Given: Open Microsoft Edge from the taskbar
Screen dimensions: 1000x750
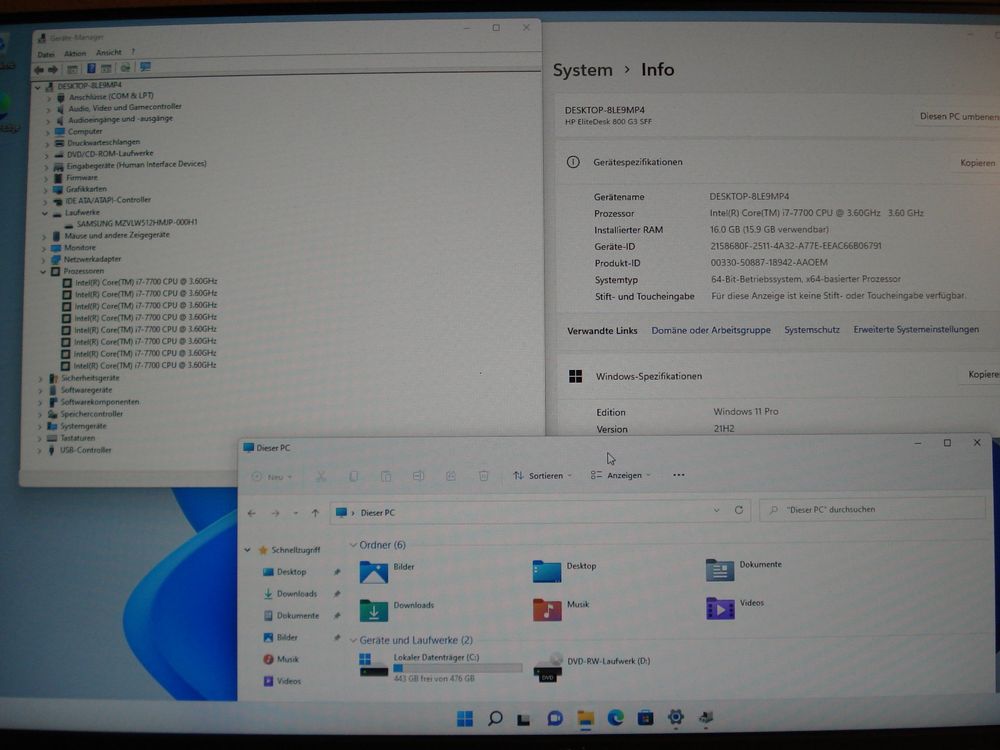Looking at the screenshot, I should click(x=616, y=718).
